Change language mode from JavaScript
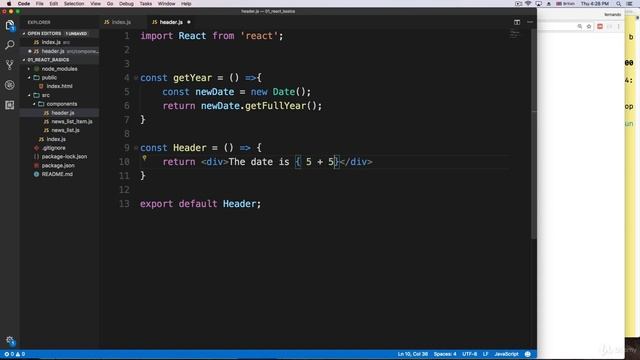Screen dimensions: 640x360 pyautogui.click(x=506, y=354)
